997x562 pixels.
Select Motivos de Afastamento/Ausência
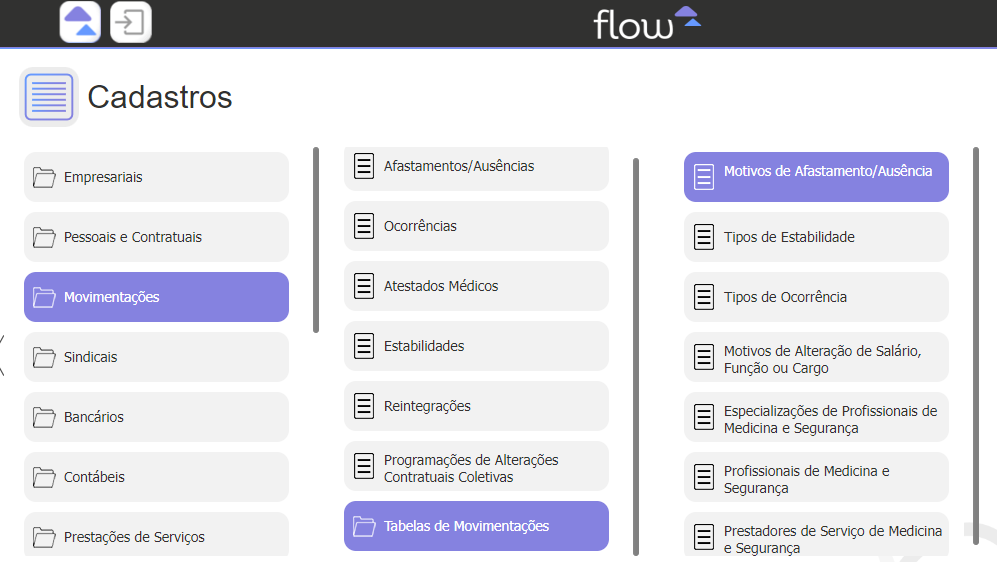[816, 177]
